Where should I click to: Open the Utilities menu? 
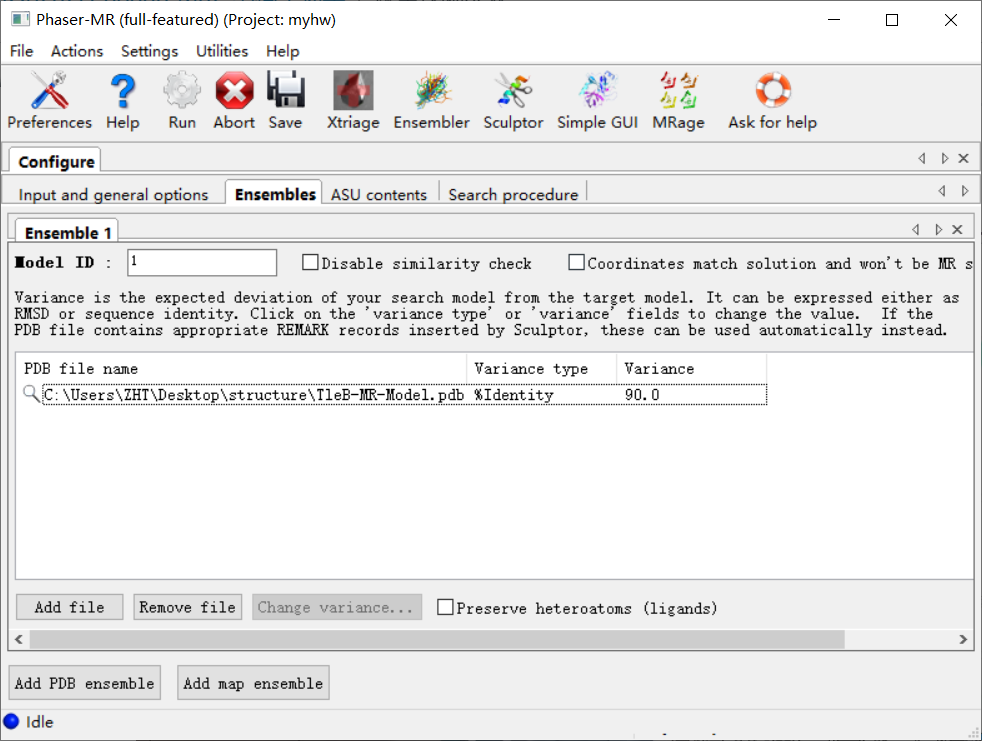click(x=222, y=51)
